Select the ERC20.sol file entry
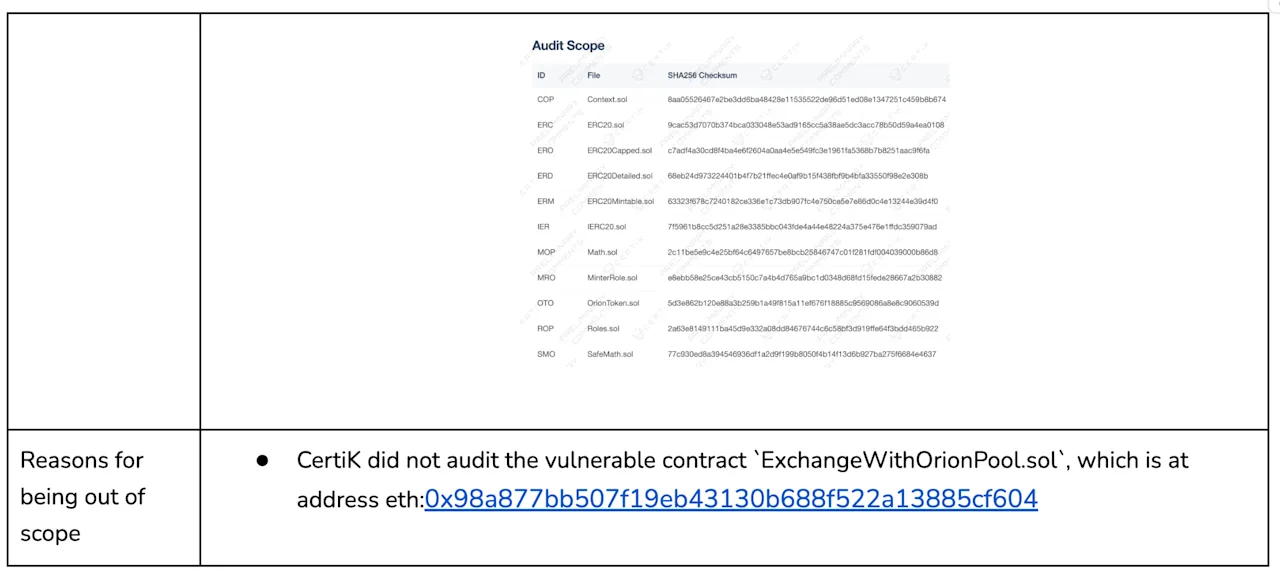This screenshot has height=579, width=1280. point(605,125)
